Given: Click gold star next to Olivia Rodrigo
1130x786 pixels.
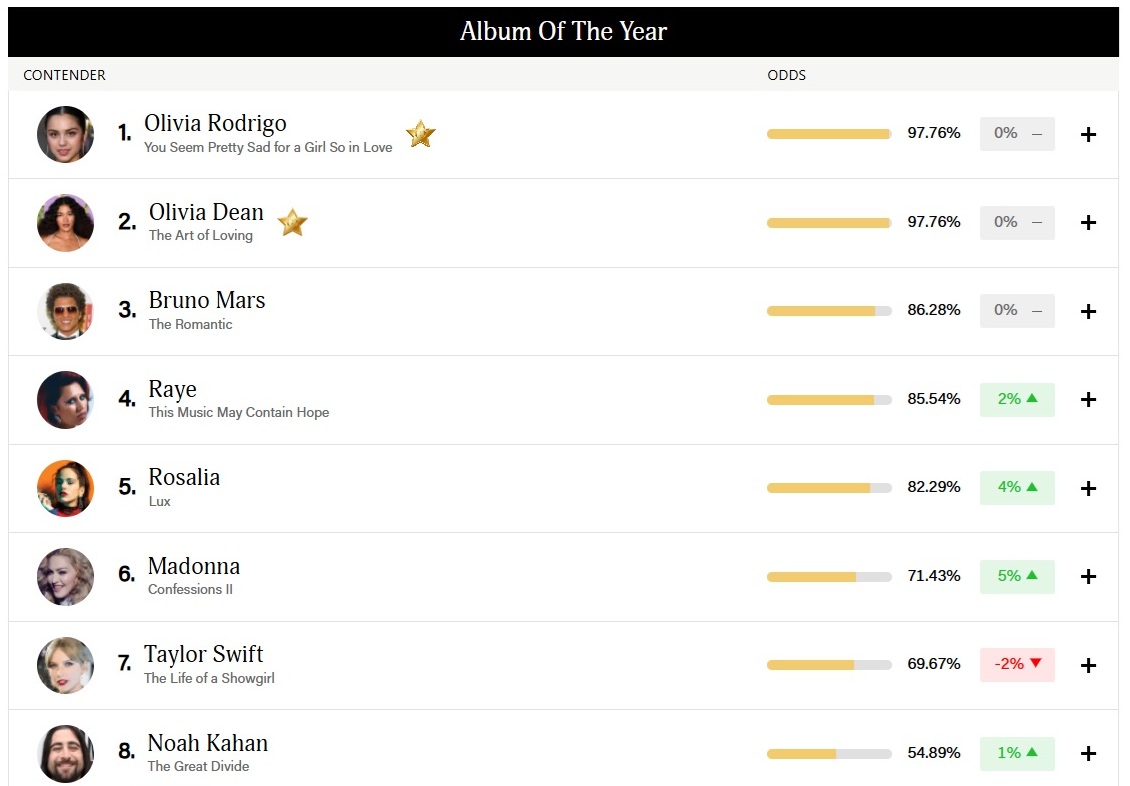Looking at the screenshot, I should coord(421,134).
